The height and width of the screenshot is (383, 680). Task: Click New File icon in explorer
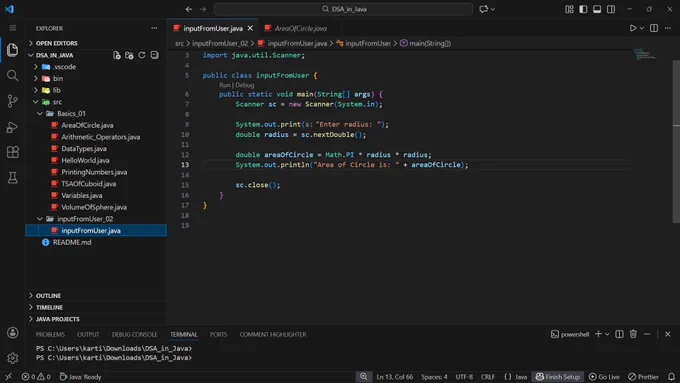click(x=117, y=55)
